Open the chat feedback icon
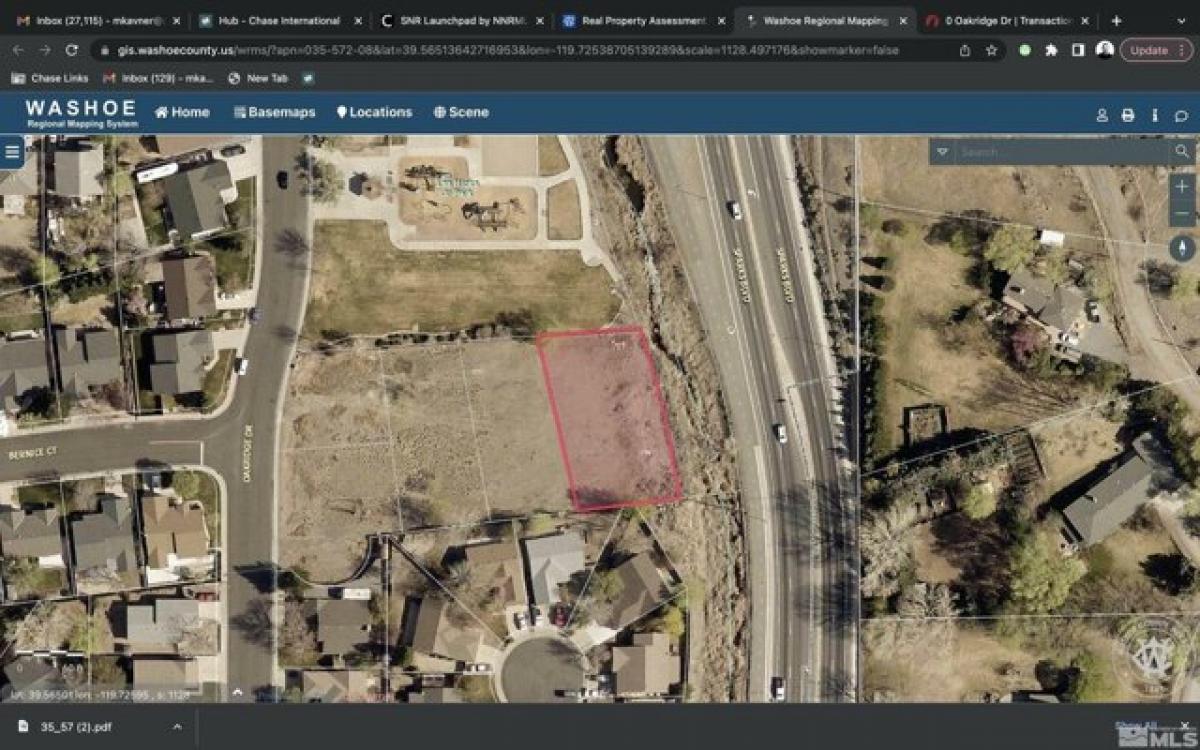The image size is (1200, 750). [1182, 114]
